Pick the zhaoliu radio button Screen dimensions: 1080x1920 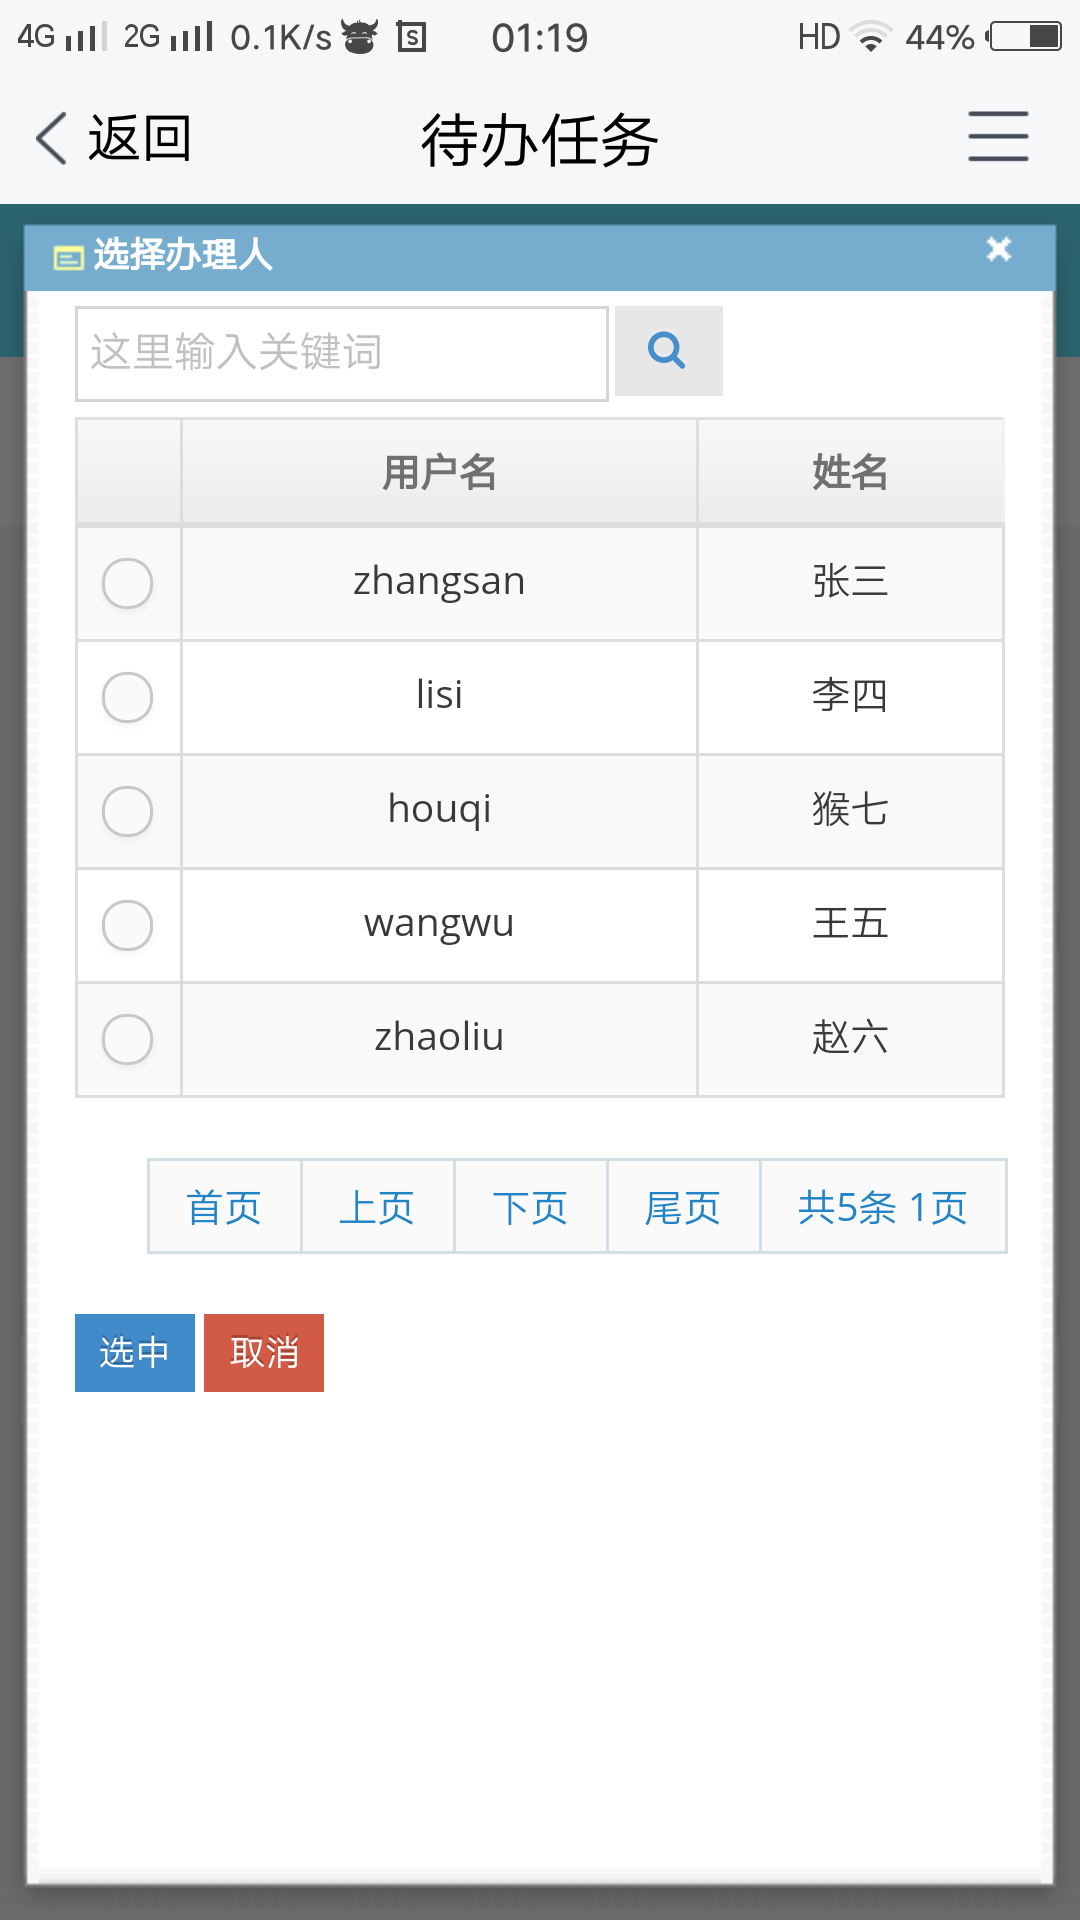click(x=128, y=1039)
